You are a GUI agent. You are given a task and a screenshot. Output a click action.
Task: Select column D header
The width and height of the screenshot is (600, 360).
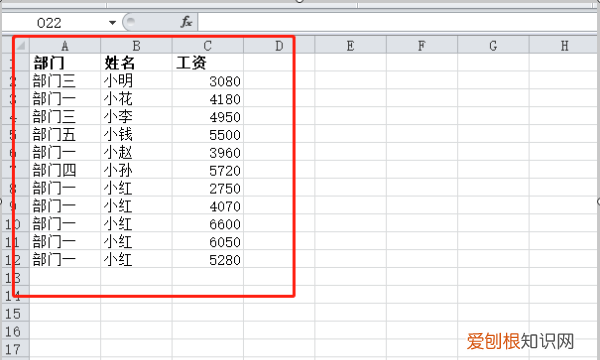coord(279,46)
